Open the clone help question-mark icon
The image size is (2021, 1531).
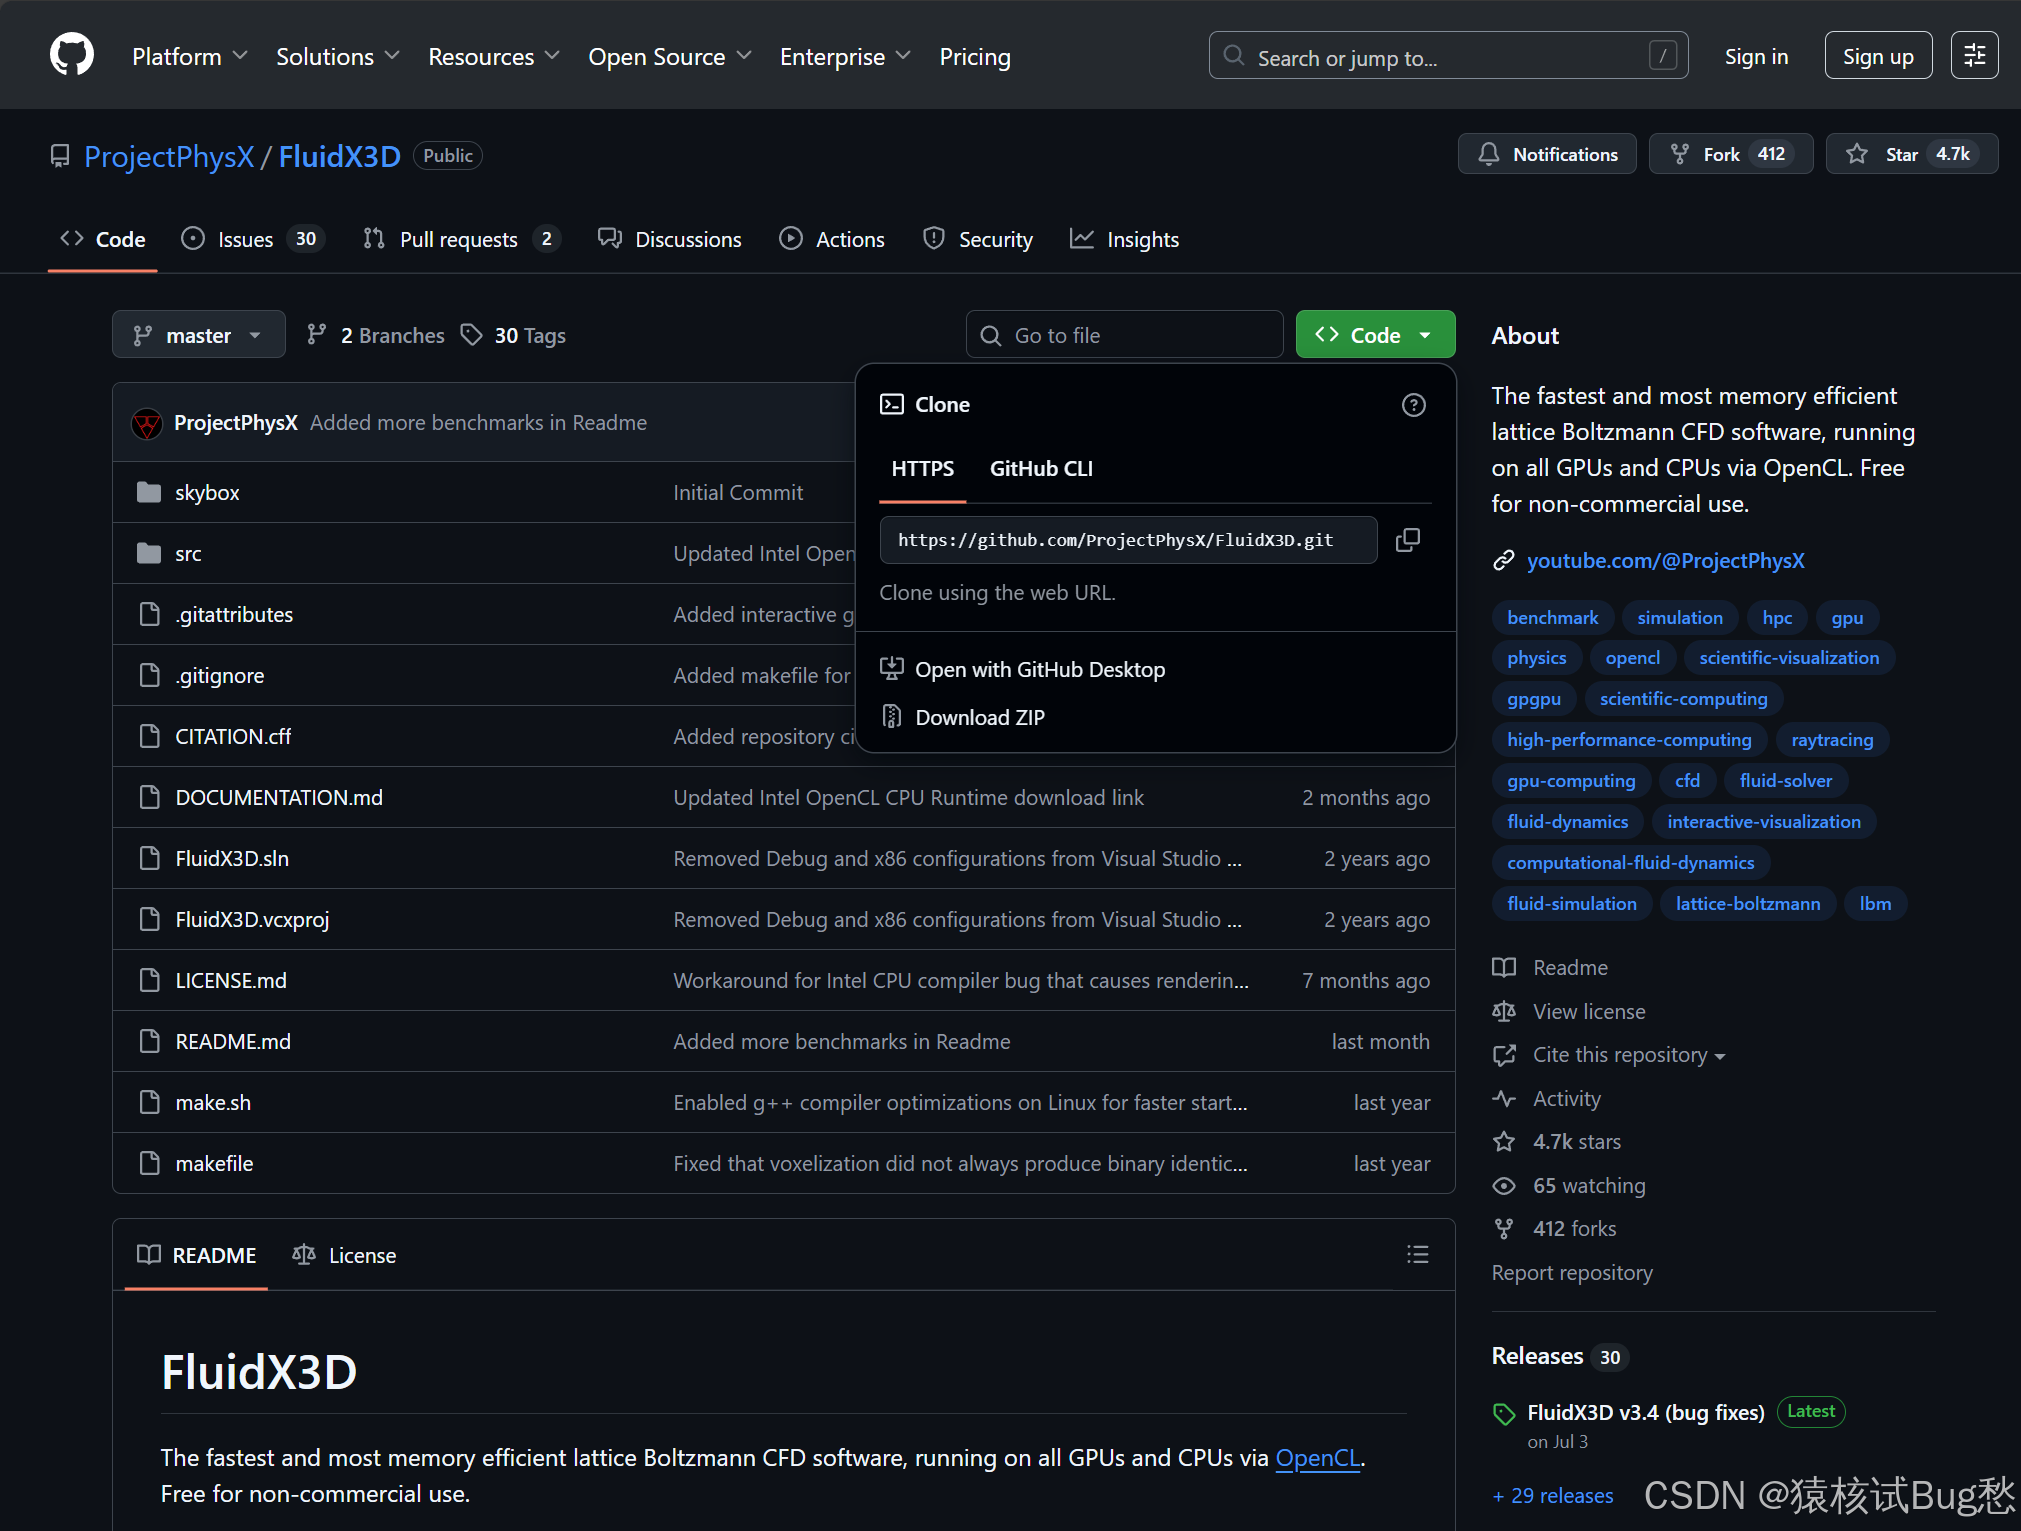coord(1413,405)
